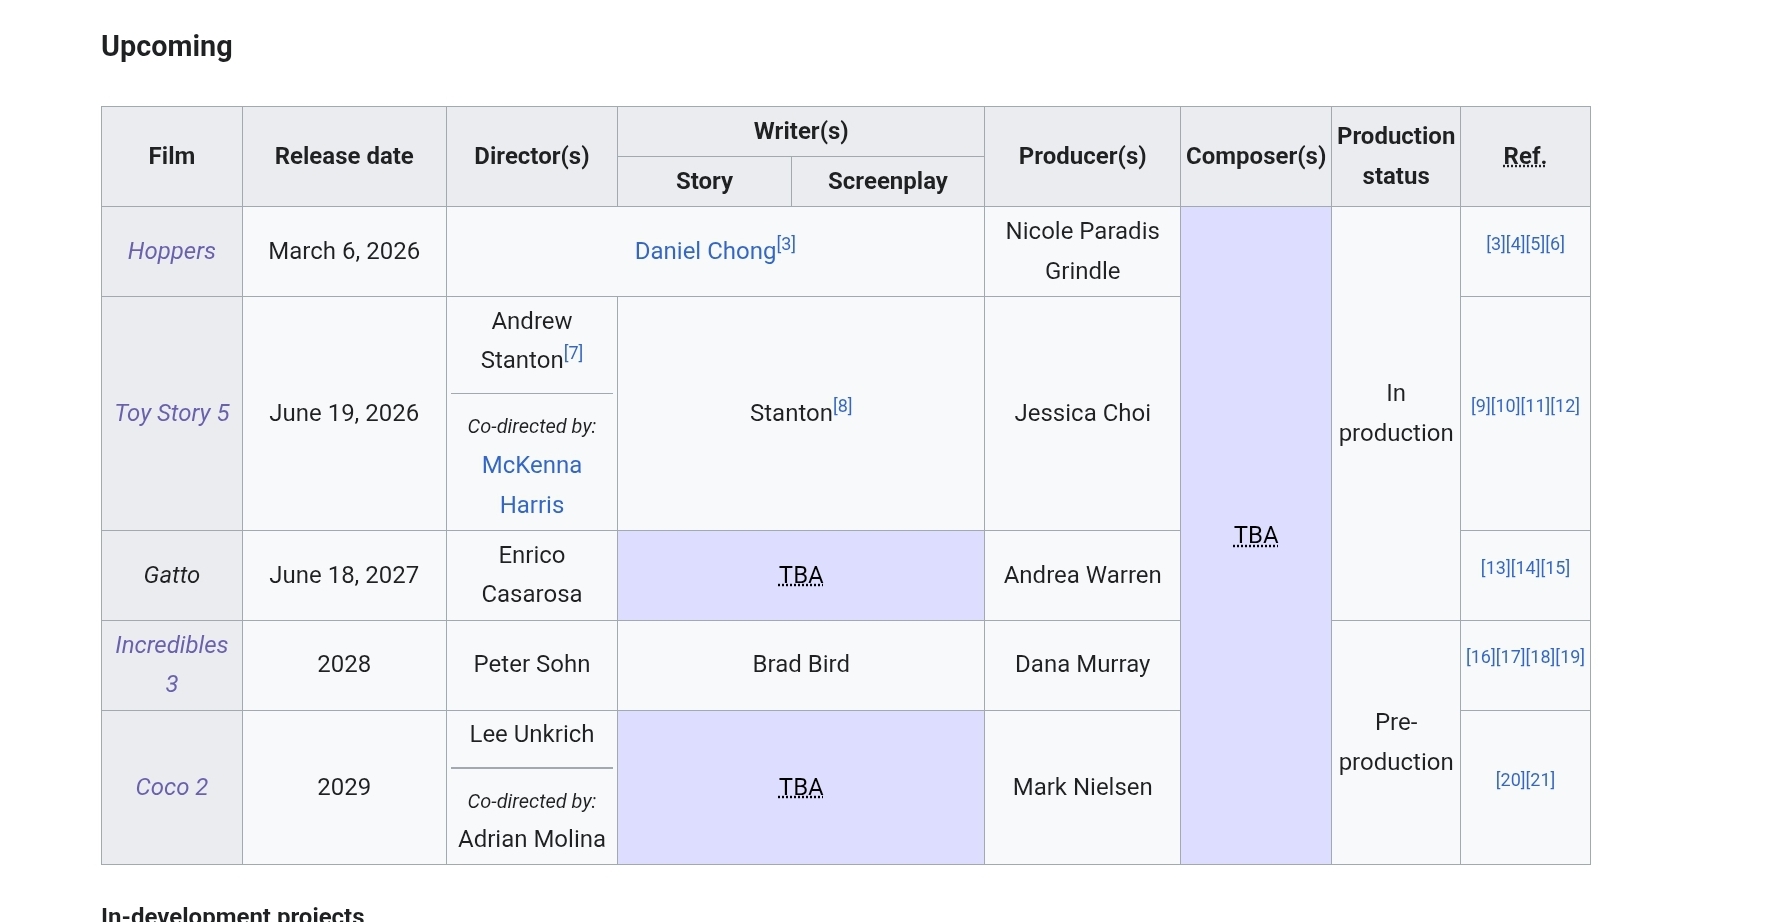Image resolution: width=1790 pixels, height=922 pixels.
Task: Open citation [13] in Gatto row
Action: (x=1495, y=567)
